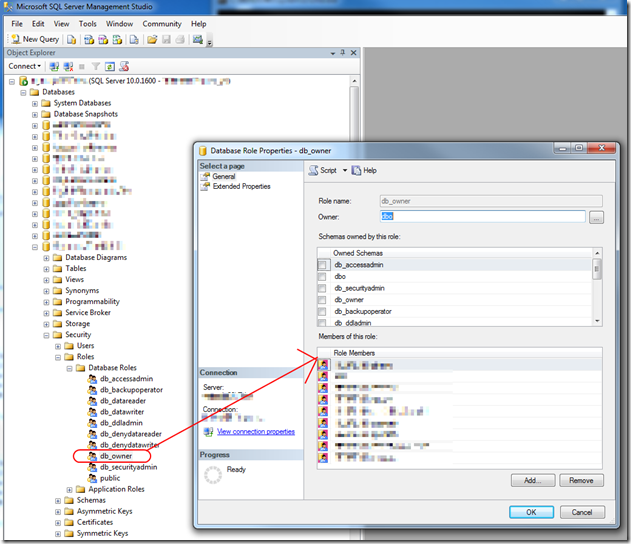Click the Object Explorer scrollbar up arrow
The image size is (631, 544).
pos(354,81)
